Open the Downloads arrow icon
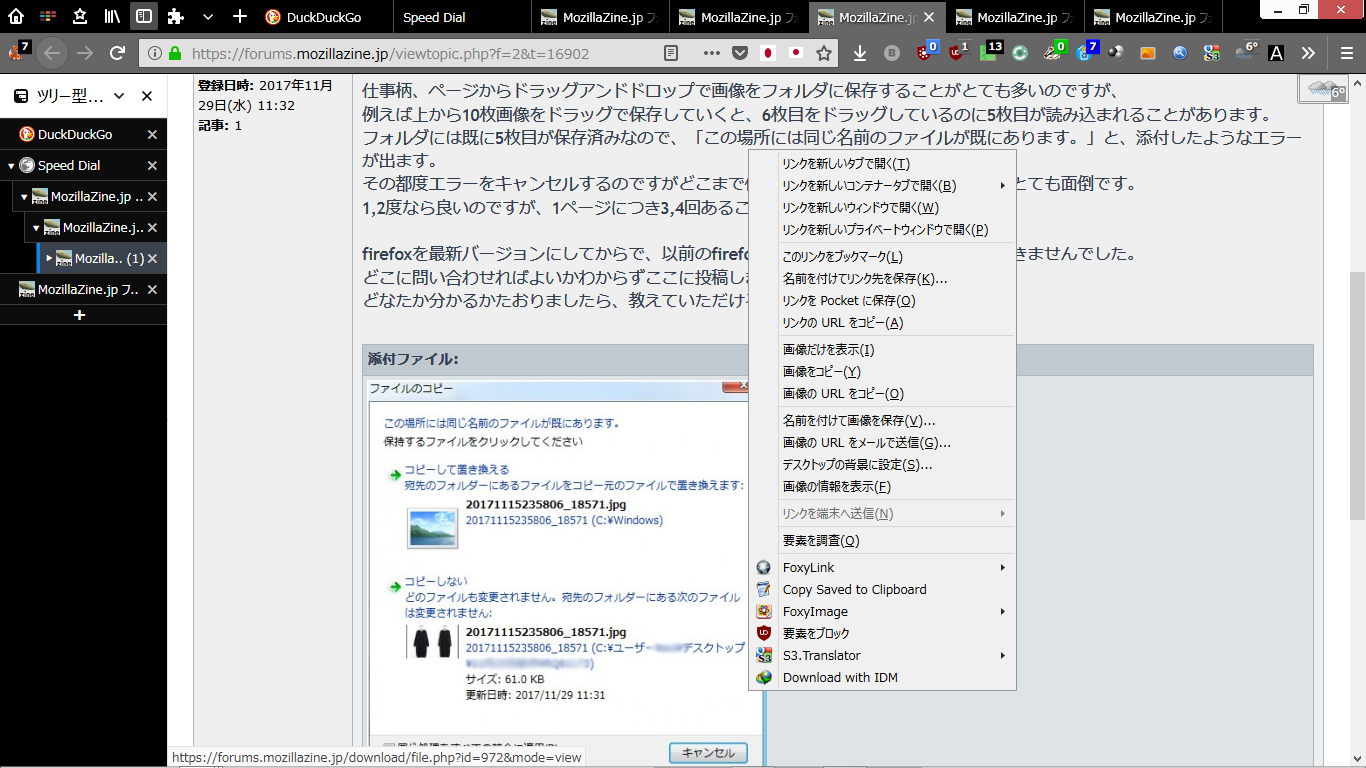The height and width of the screenshot is (768, 1366). (860, 53)
